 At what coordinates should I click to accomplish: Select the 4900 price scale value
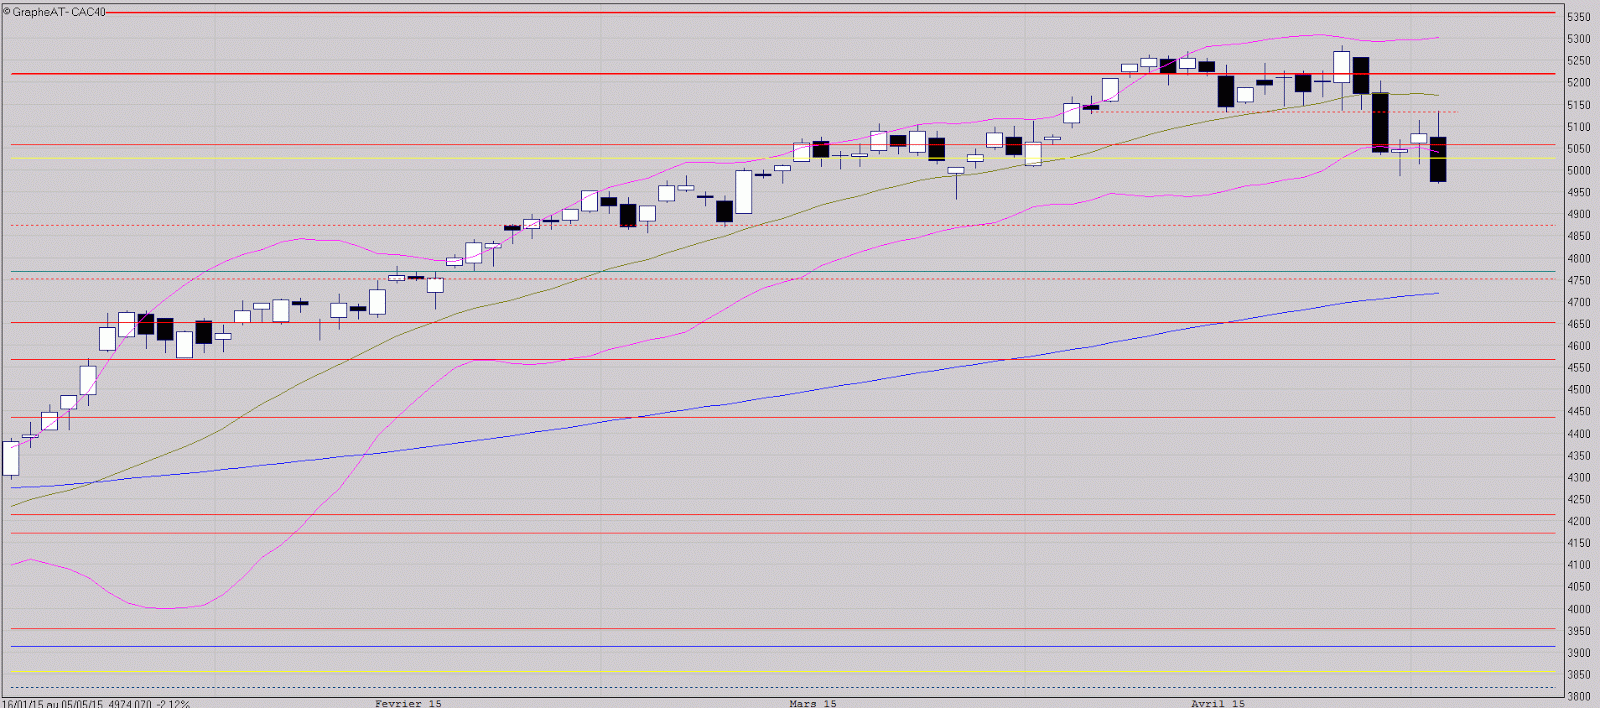[x=1579, y=214]
